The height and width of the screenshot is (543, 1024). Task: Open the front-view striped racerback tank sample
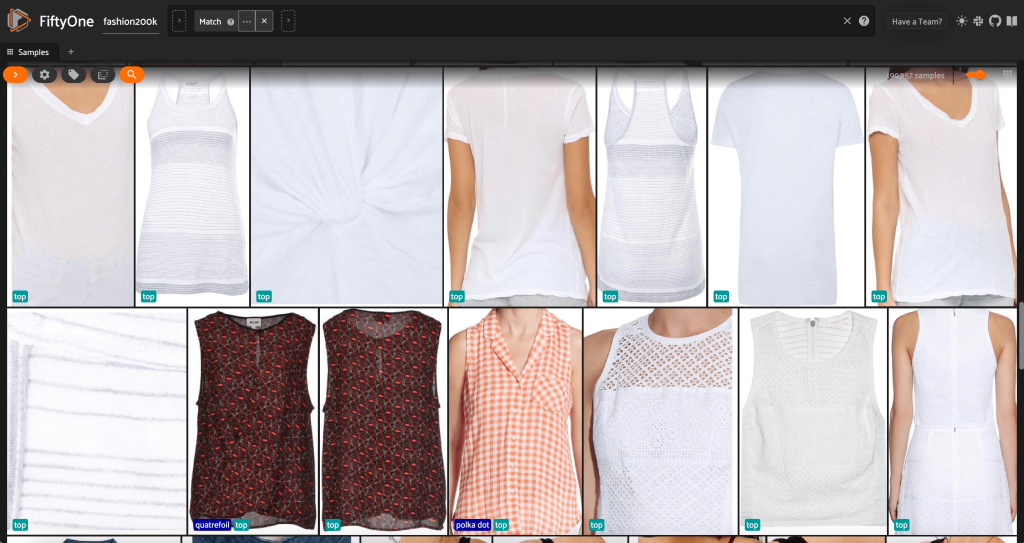coord(193,186)
